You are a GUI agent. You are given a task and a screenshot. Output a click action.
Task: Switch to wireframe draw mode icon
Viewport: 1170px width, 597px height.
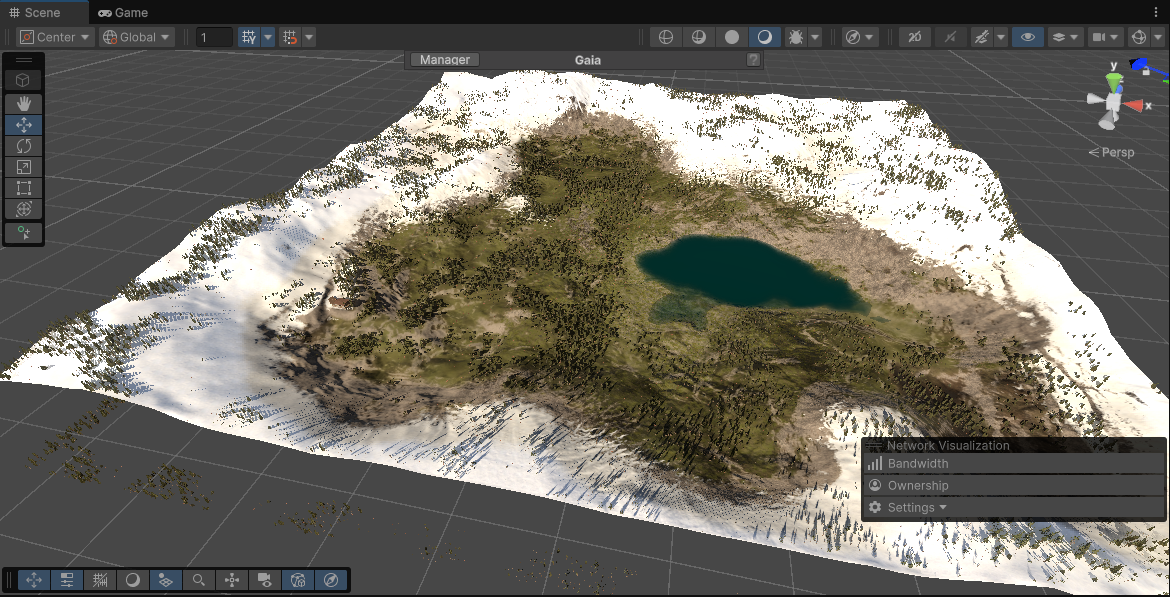pyautogui.click(x=665, y=37)
